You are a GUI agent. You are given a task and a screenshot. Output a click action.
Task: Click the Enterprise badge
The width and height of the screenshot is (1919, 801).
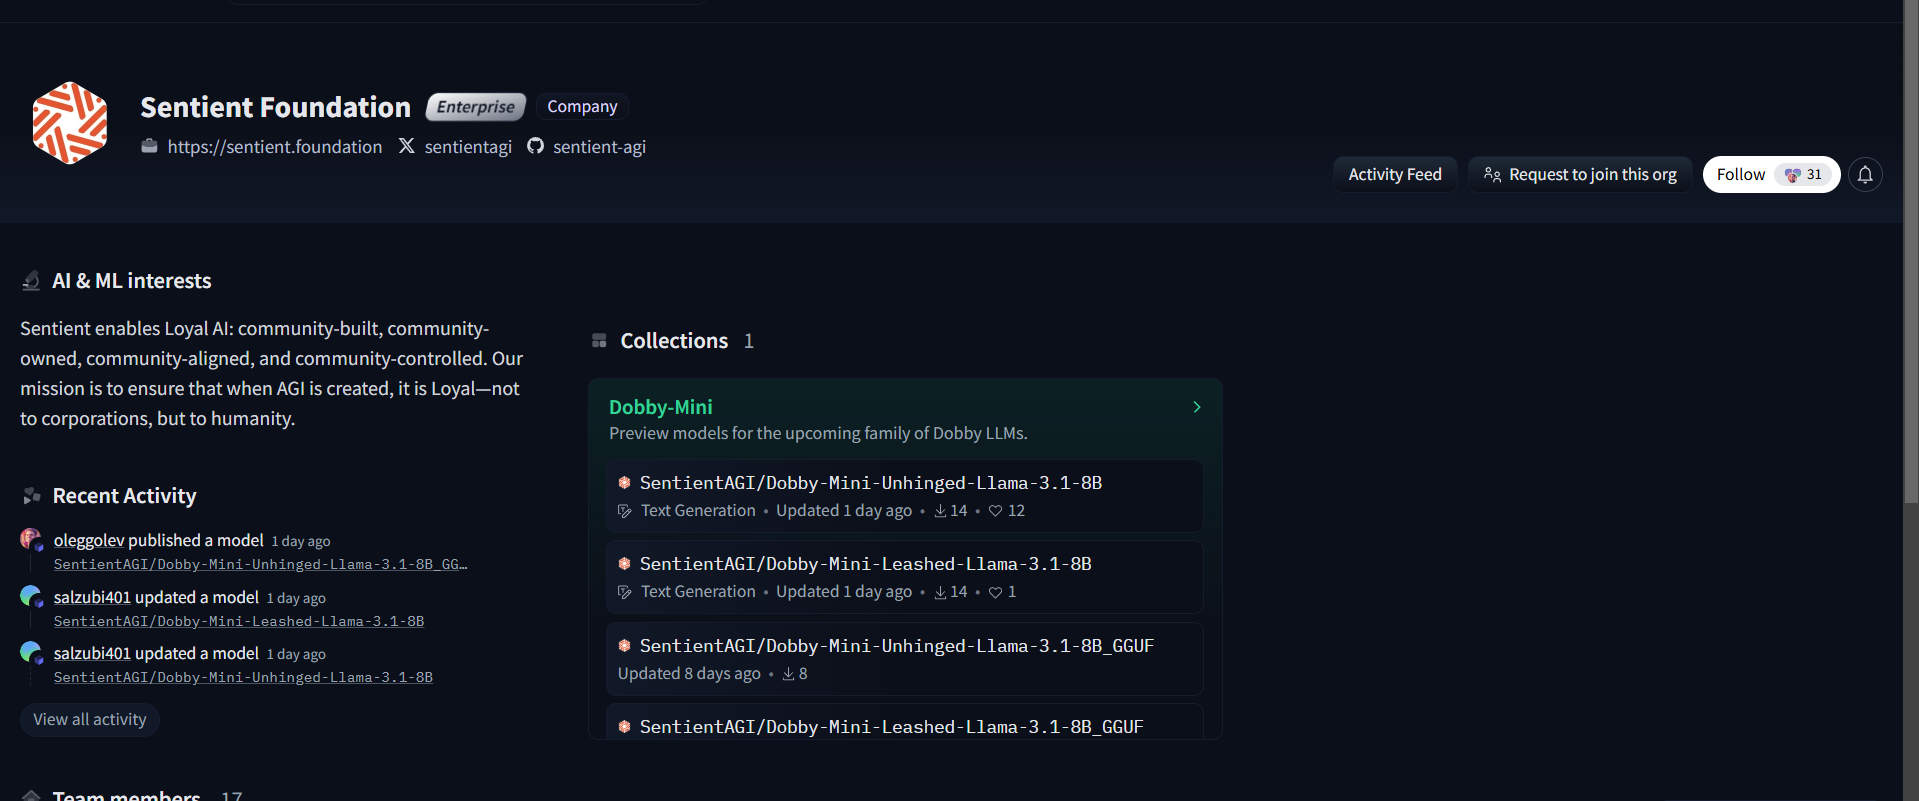(476, 107)
